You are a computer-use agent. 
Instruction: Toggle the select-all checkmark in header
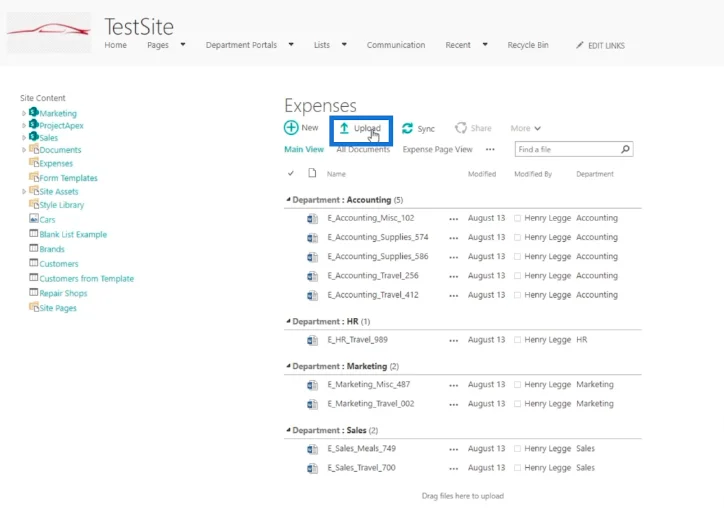(x=290, y=174)
